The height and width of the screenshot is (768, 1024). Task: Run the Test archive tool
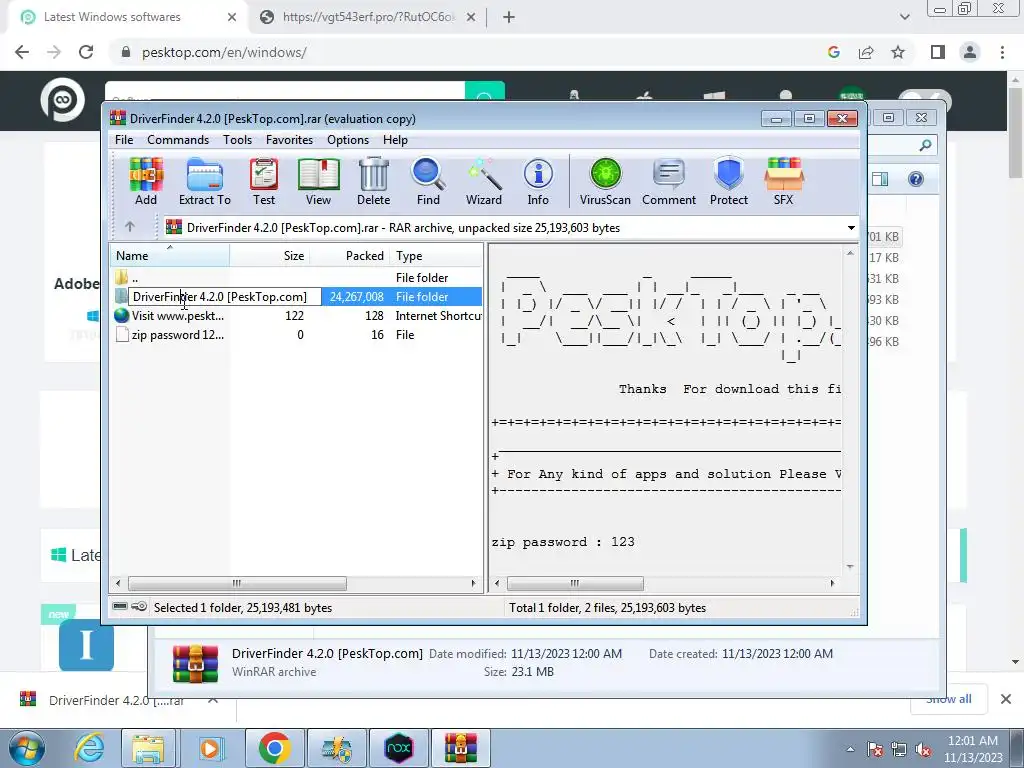click(264, 182)
